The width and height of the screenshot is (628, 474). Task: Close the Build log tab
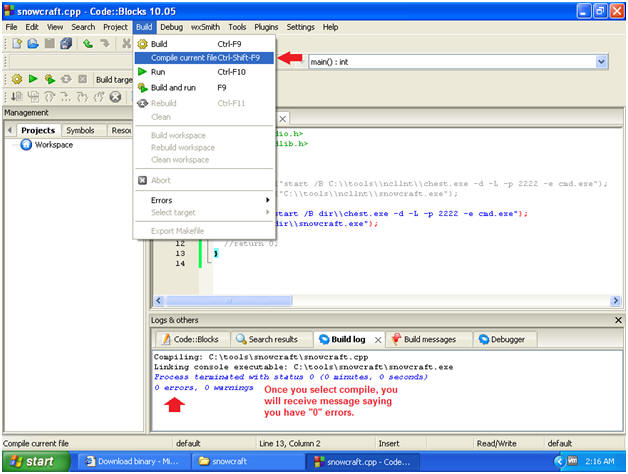coord(378,340)
